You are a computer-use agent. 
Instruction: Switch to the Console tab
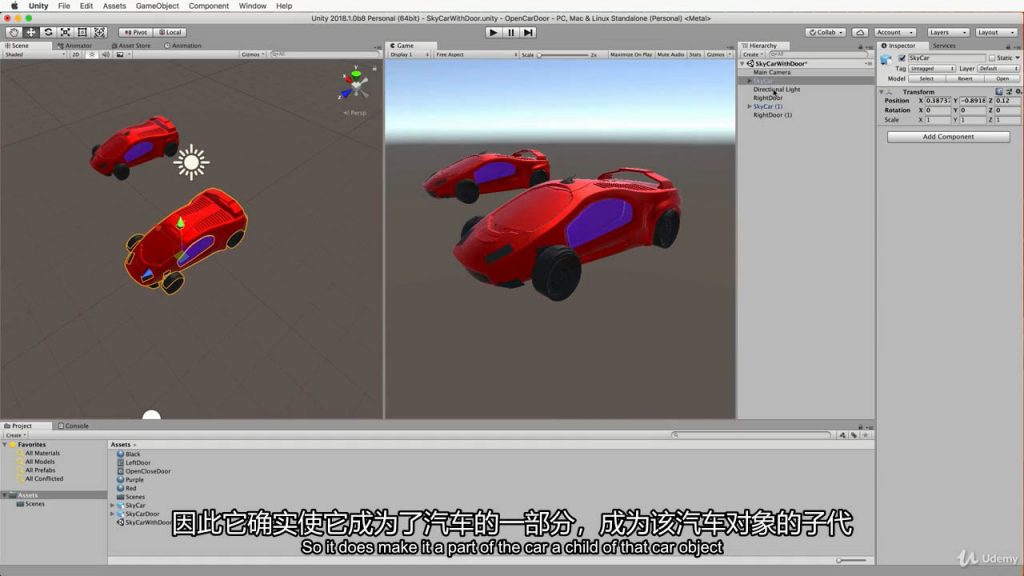73,426
